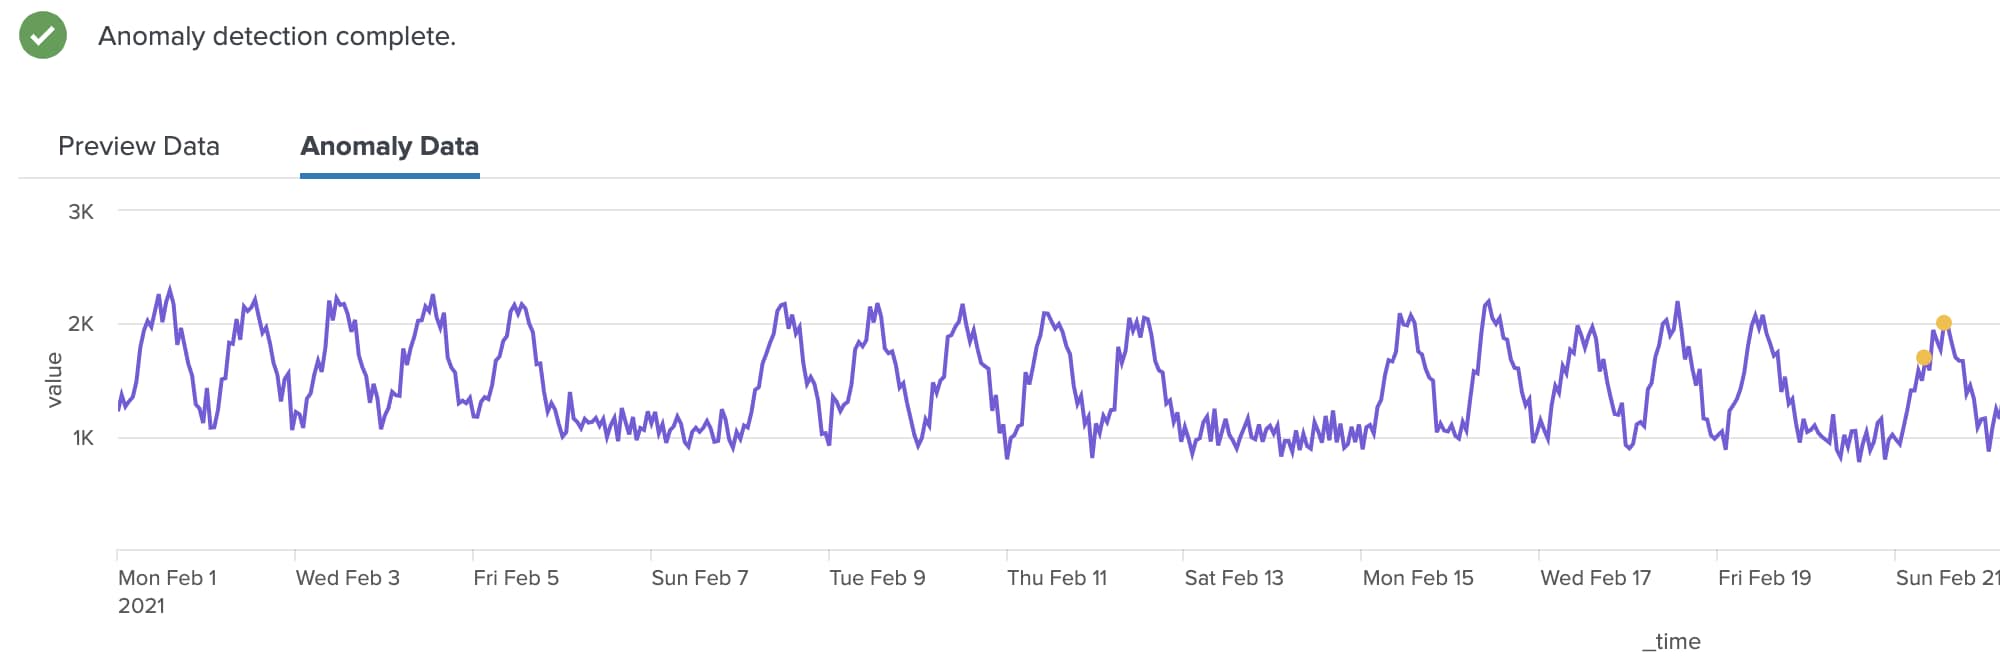This screenshot has width=2000, height=658.
Task: Click the 1K y-axis label
Action: tap(83, 438)
